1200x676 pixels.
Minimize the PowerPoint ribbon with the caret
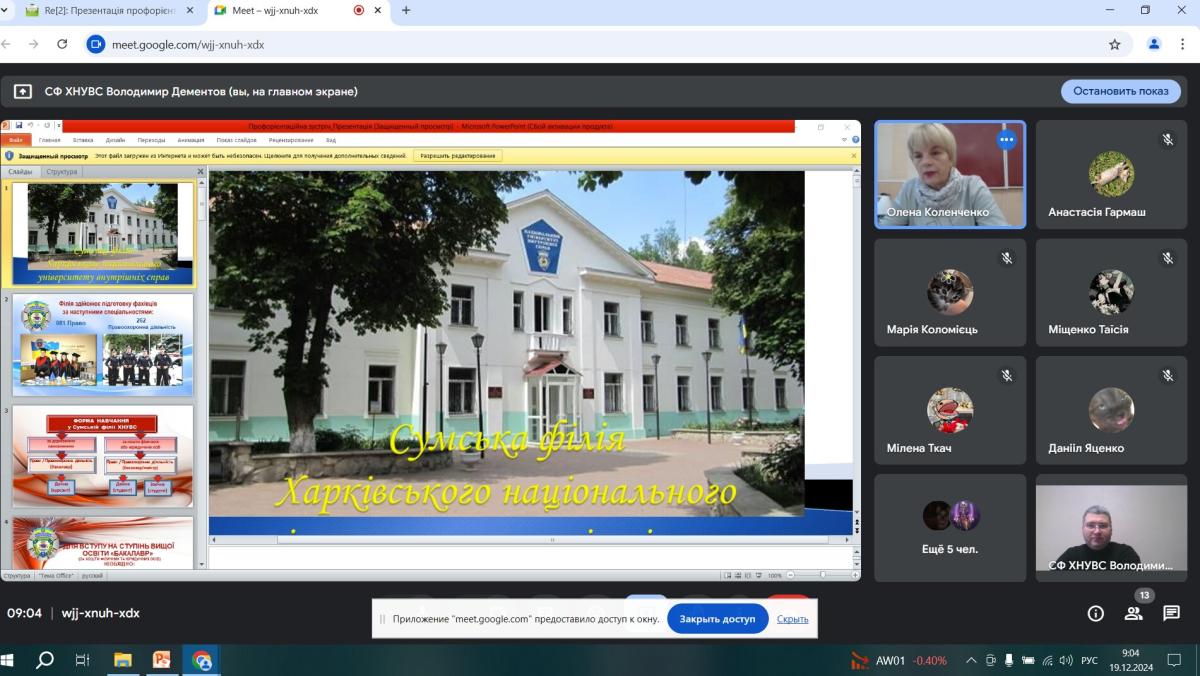tap(844, 140)
